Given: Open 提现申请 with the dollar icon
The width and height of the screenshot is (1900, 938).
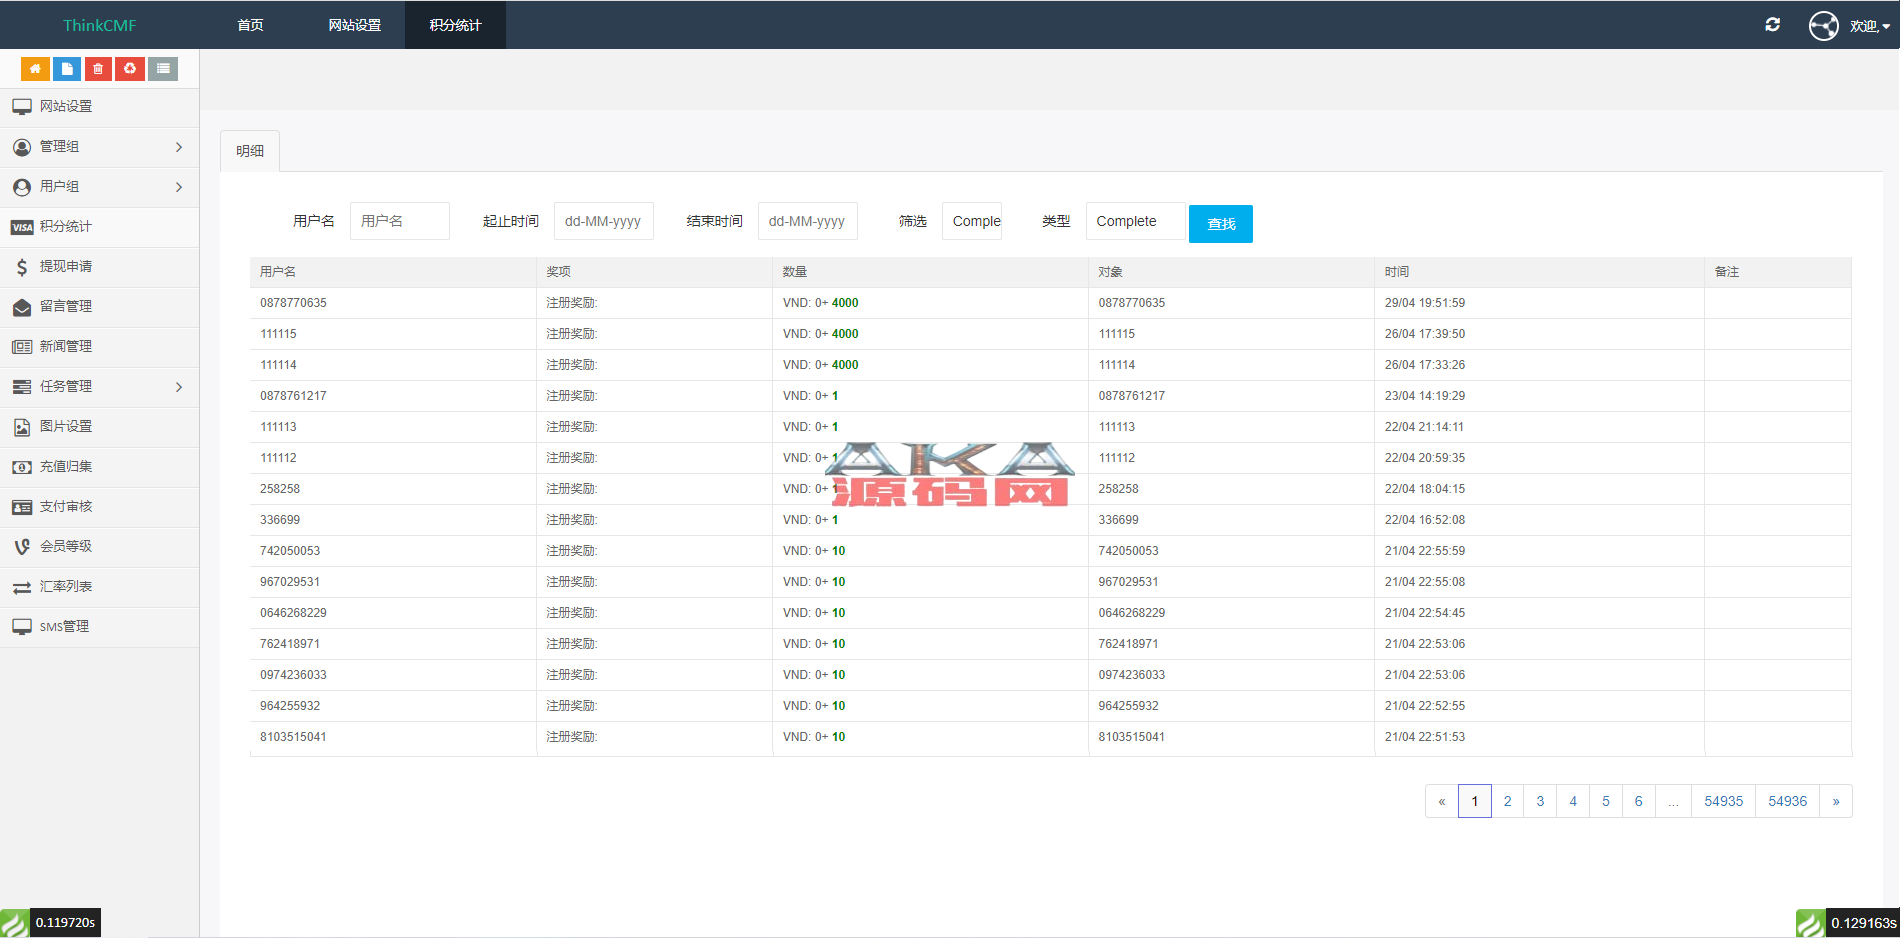Looking at the screenshot, I should tap(66, 267).
